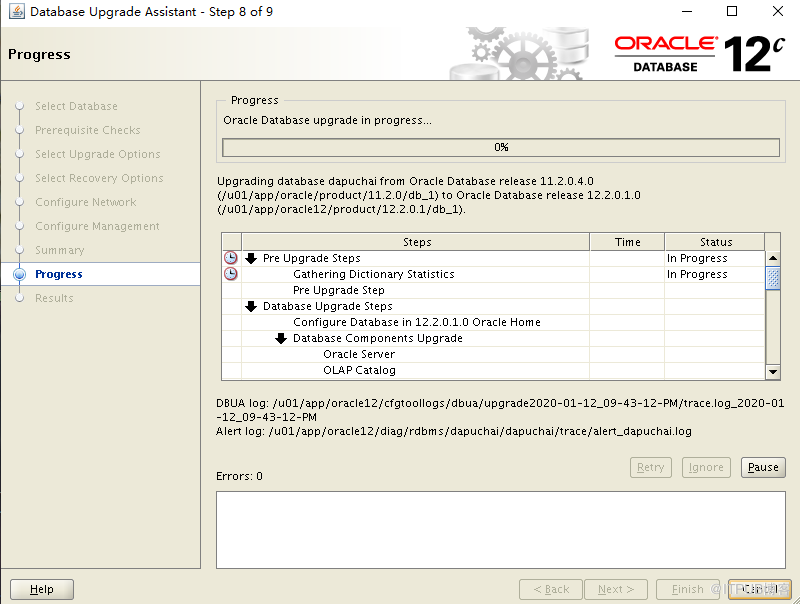
Task: Click the steps table scroll down arrow
Action: tap(773, 372)
